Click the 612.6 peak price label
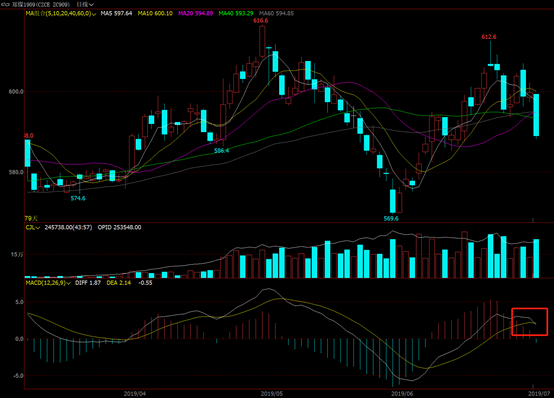 point(489,37)
